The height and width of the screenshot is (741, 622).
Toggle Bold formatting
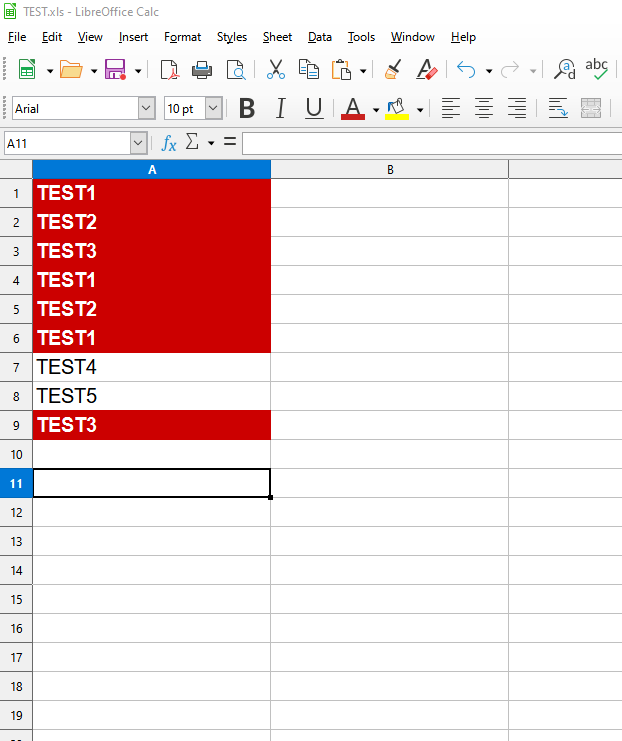pos(247,108)
